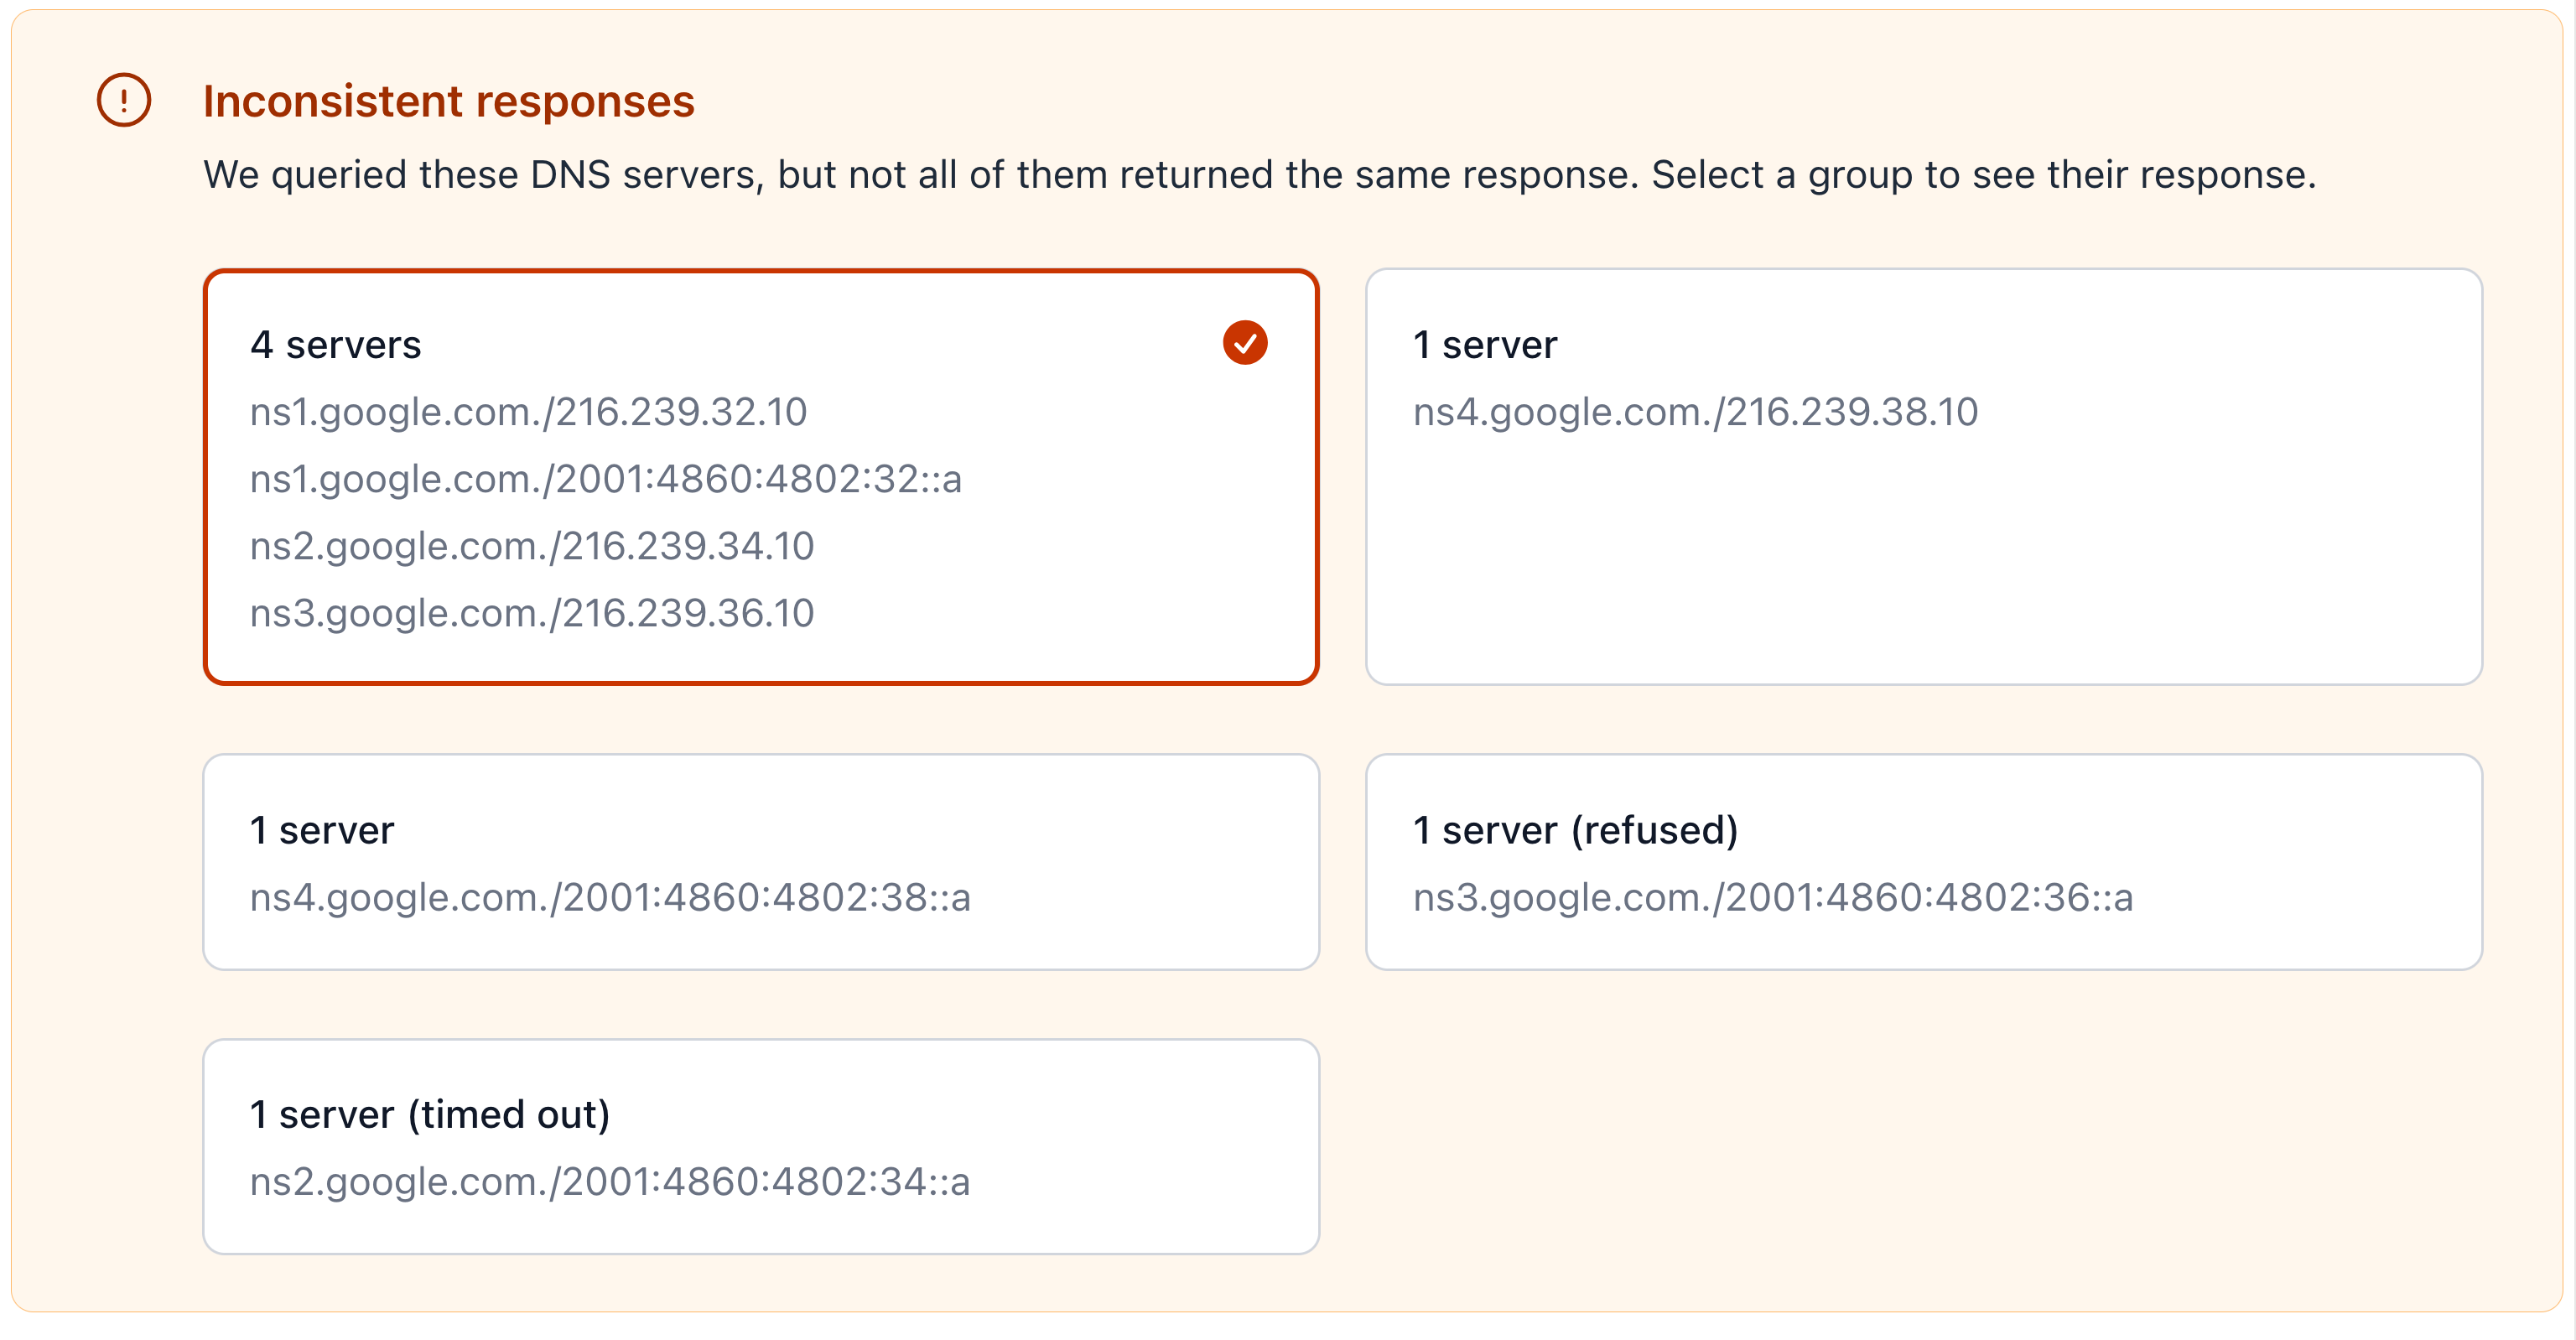
Task: Select the "4 servers" group label
Action: coord(336,345)
